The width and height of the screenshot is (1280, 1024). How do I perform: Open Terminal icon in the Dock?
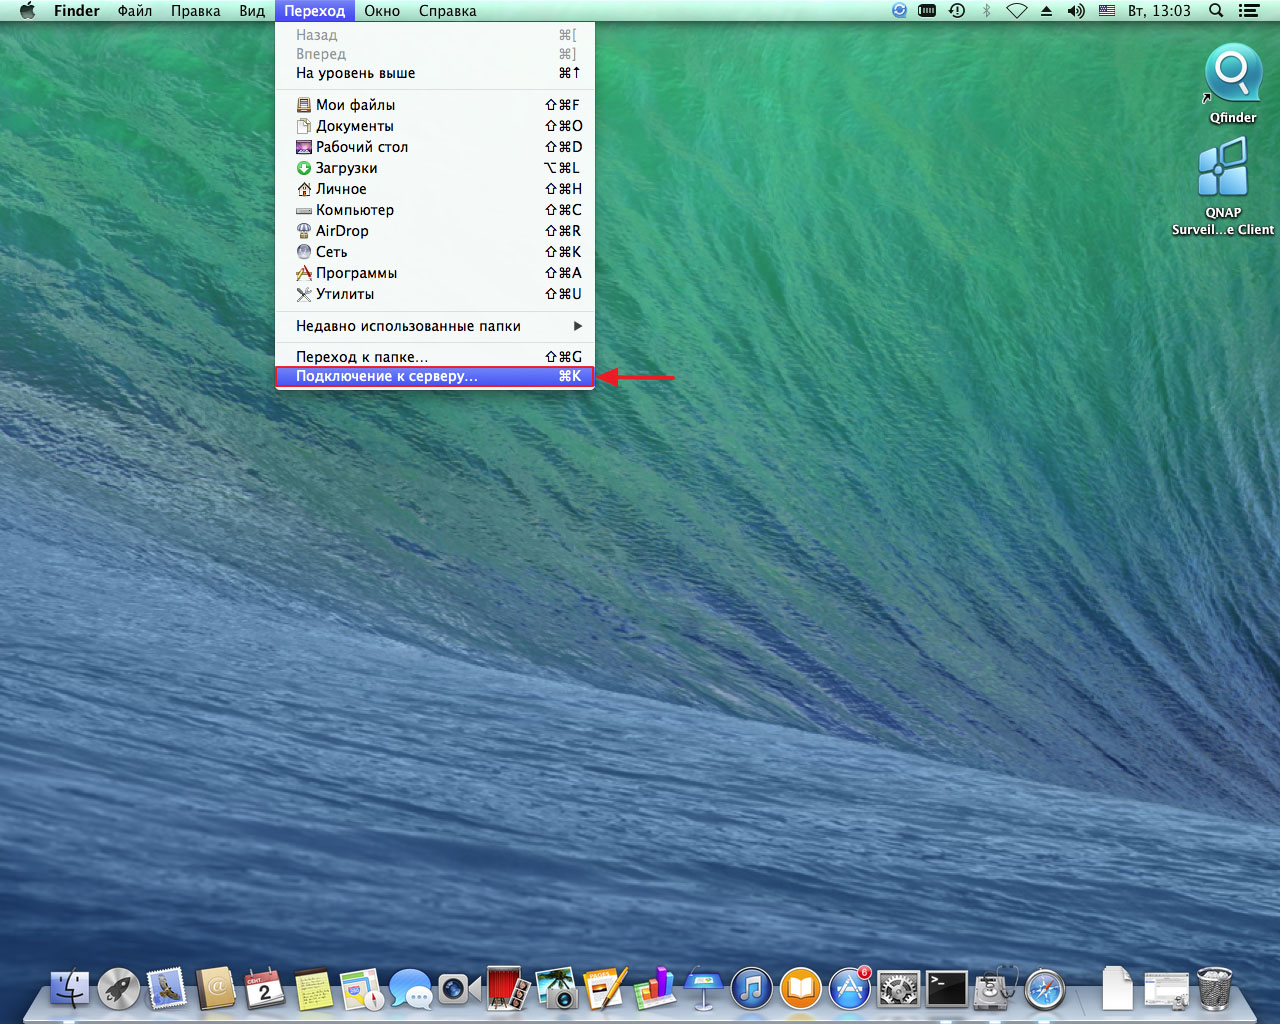tap(947, 989)
